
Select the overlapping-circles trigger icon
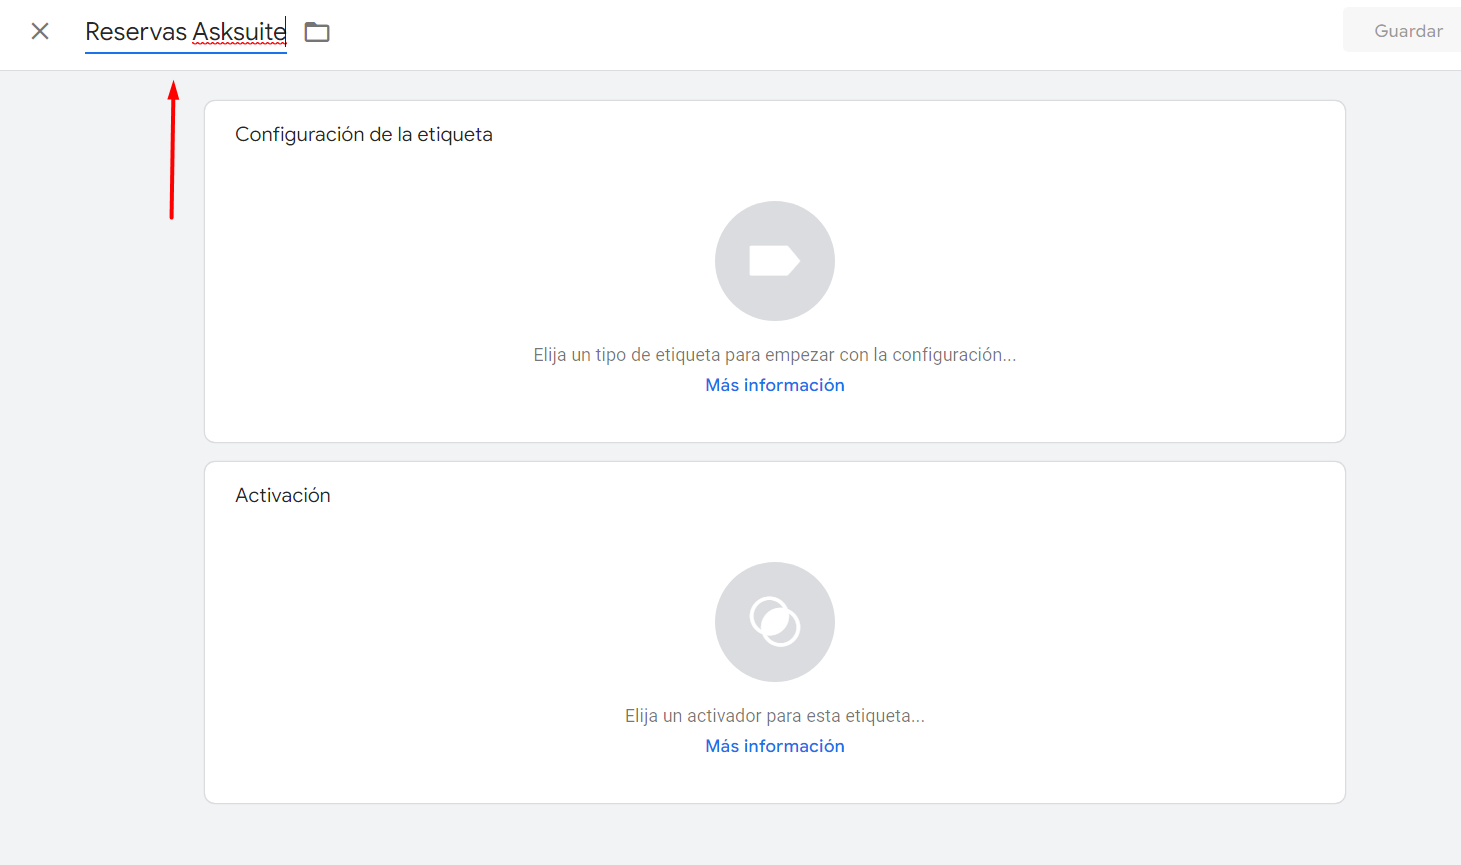click(775, 622)
